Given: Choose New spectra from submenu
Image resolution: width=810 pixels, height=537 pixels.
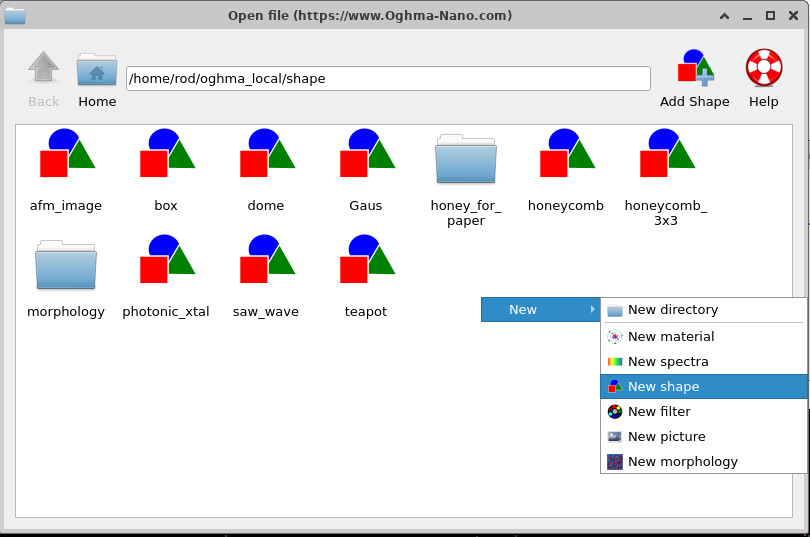Looking at the screenshot, I should pos(704,361).
